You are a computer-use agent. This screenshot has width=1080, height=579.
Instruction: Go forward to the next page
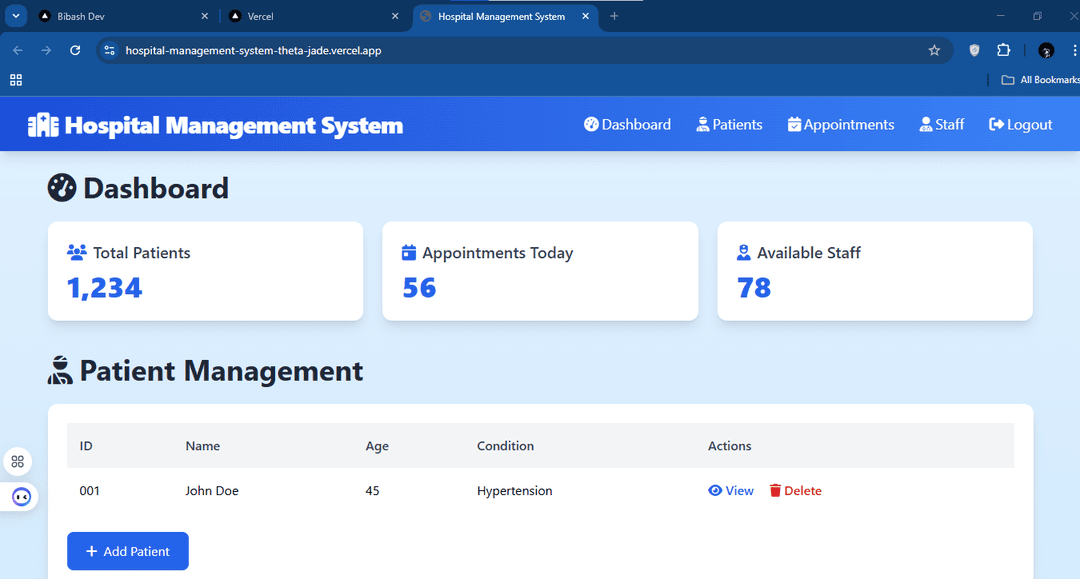point(46,50)
